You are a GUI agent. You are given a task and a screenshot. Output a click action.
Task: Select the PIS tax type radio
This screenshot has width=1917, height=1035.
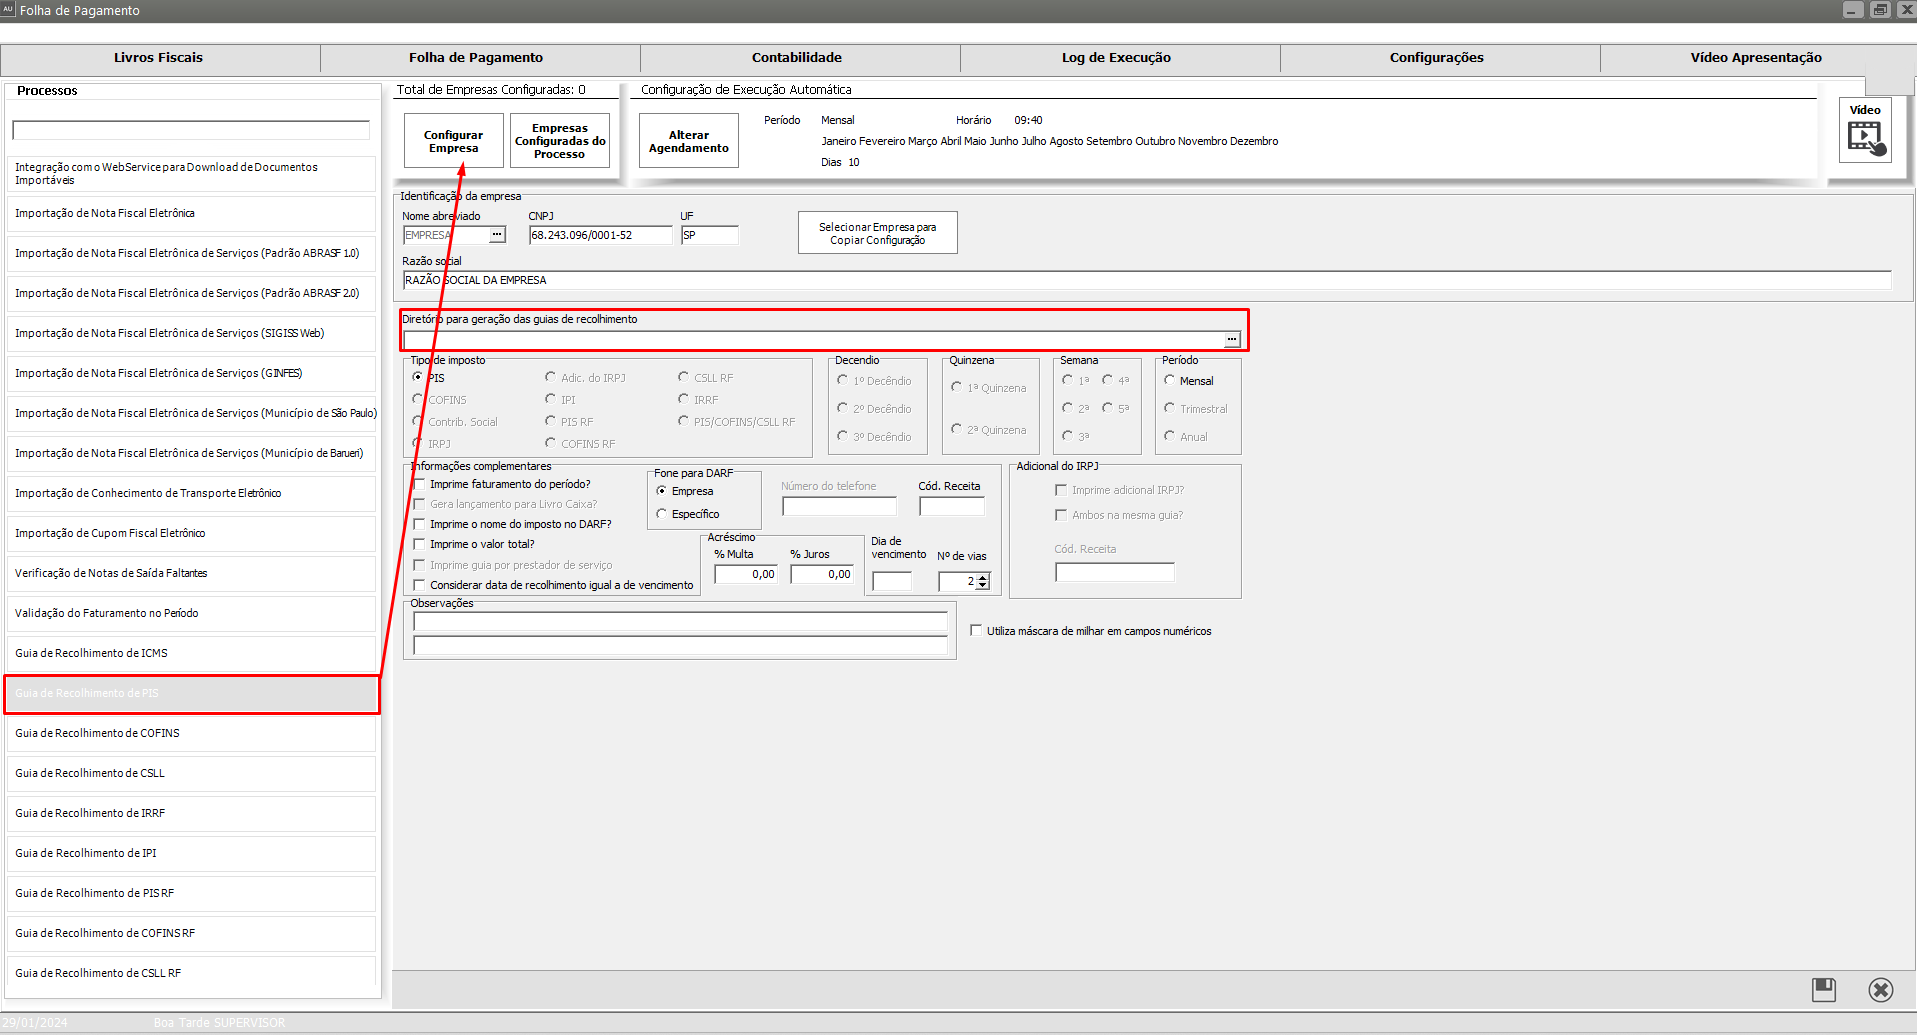pos(418,378)
